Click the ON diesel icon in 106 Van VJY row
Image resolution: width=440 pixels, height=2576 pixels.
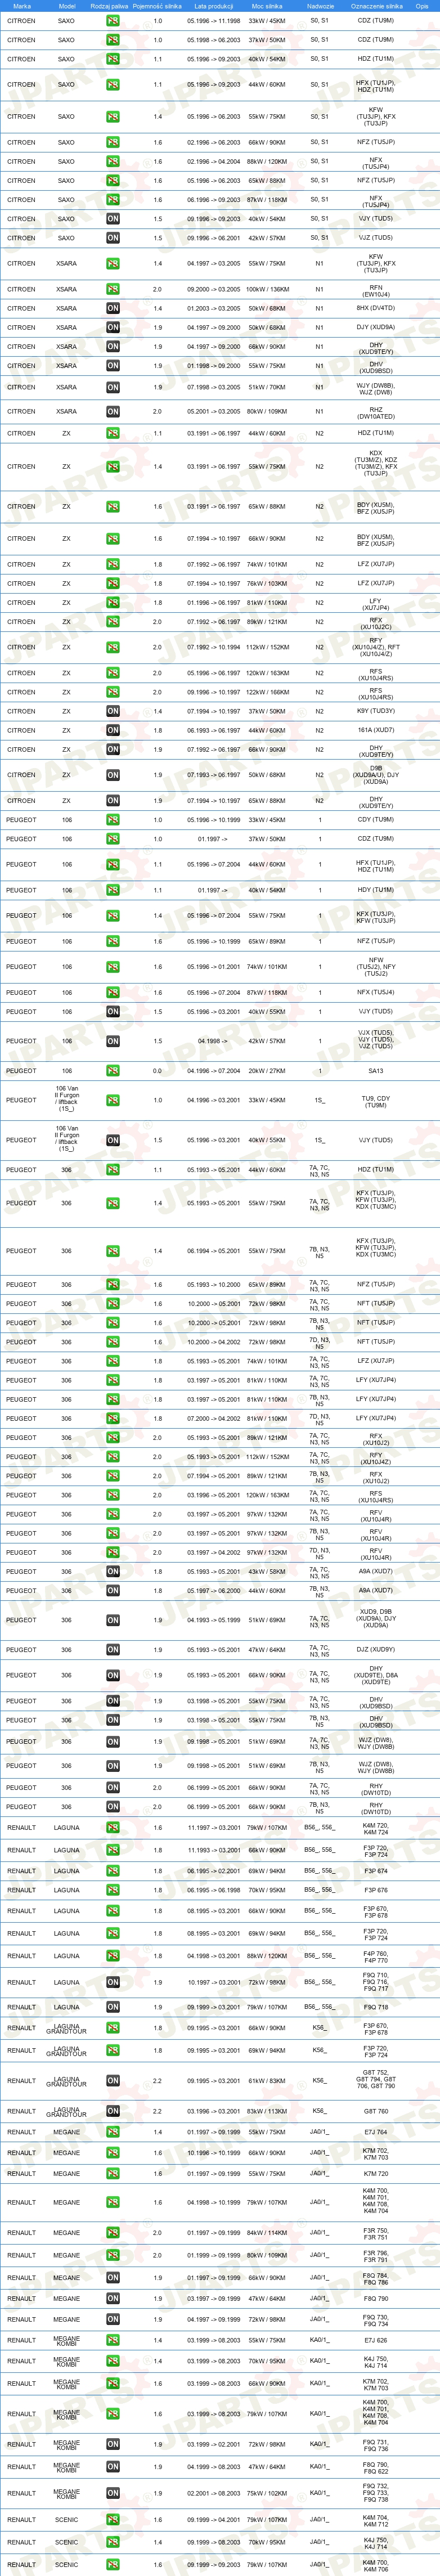click(113, 1140)
